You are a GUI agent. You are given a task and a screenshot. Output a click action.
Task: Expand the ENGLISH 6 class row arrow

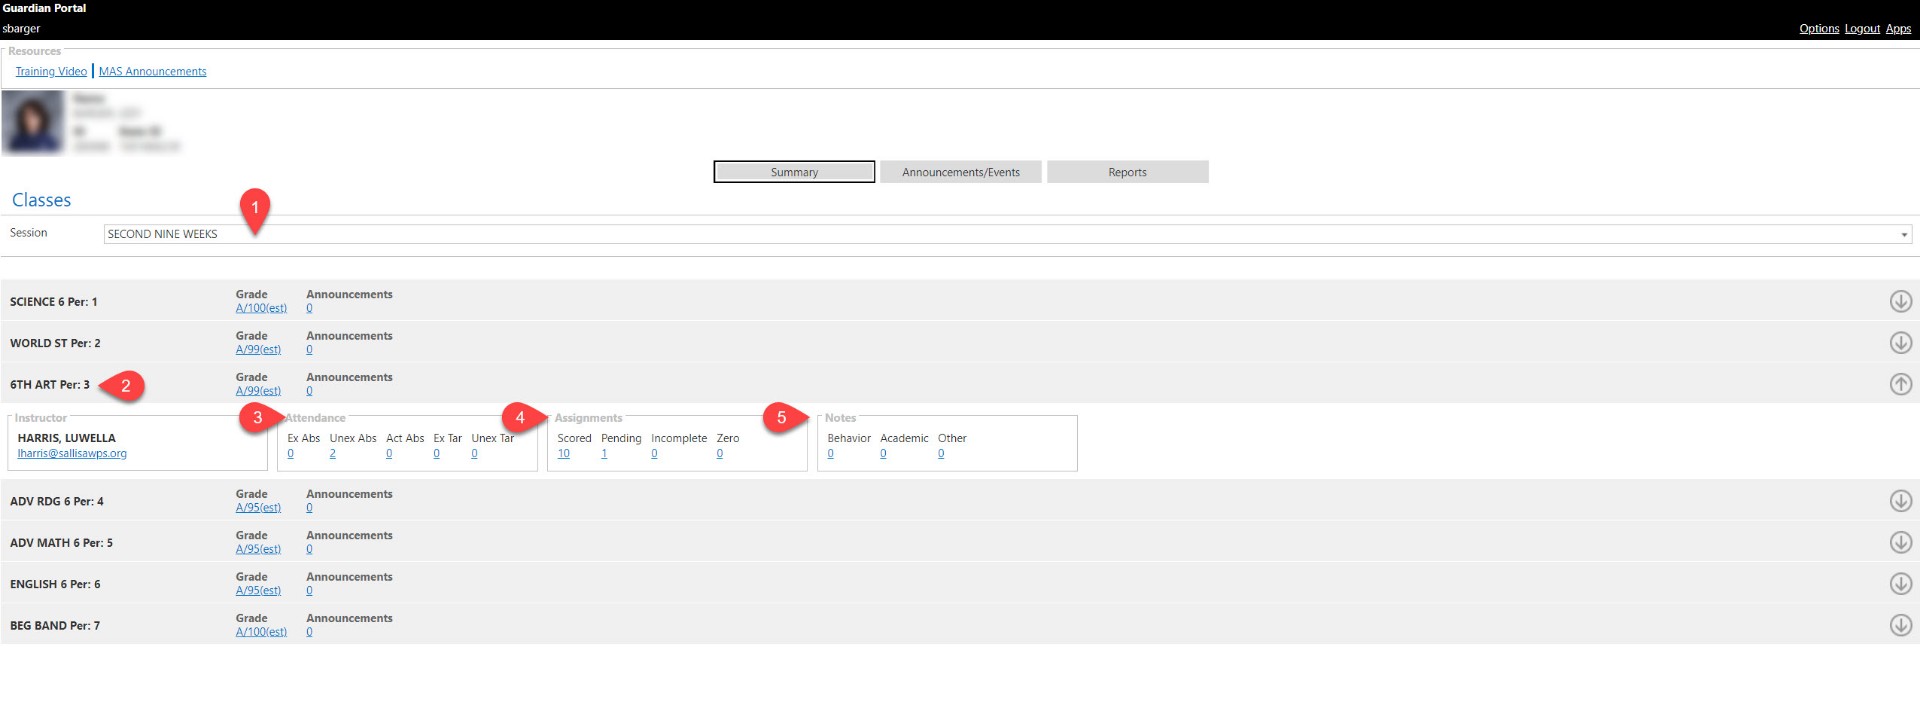pyautogui.click(x=1900, y=584)
